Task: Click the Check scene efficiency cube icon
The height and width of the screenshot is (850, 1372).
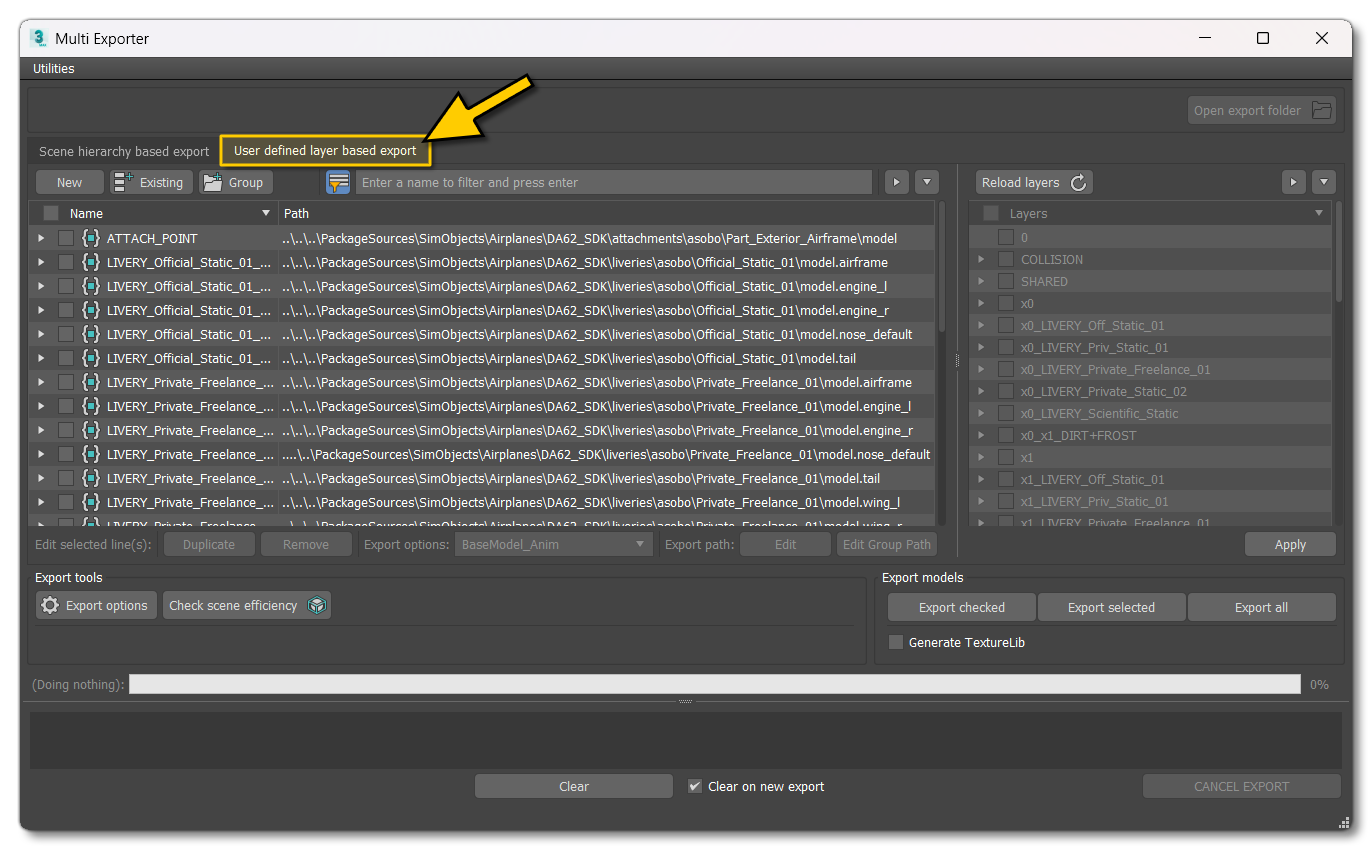Action: click(x=317, y=605)
